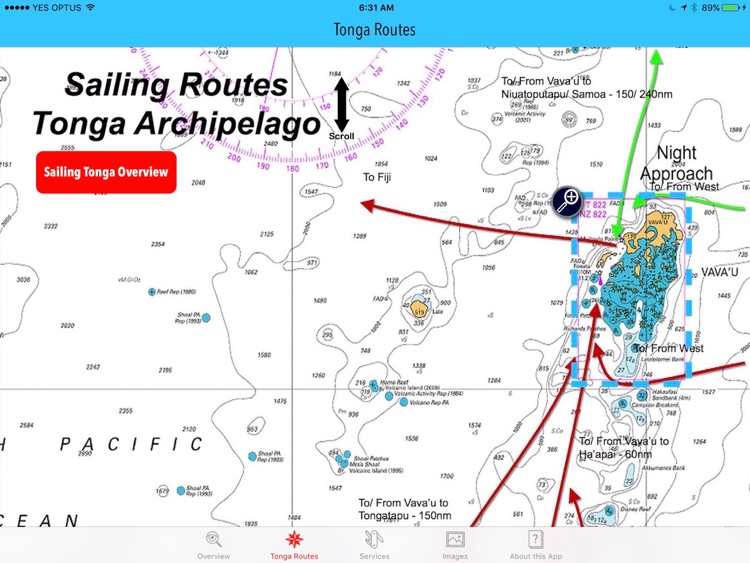Viewport: 750px width, 563px height.
Task: Open the Images tab
Action: point(455,545)
